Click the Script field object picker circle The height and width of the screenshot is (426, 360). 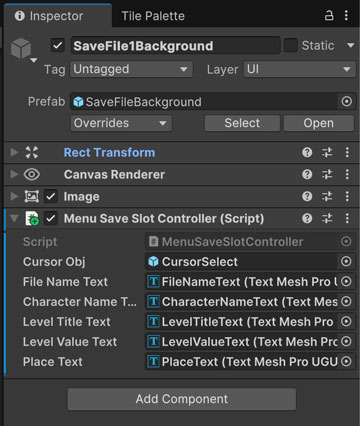346,241
